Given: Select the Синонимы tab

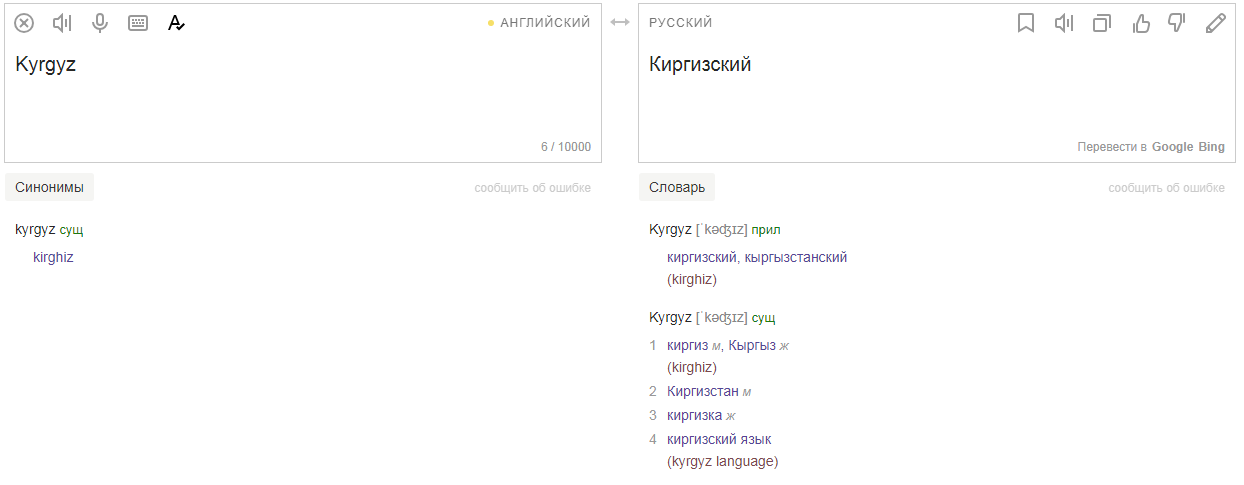Looking at the screenshot, I should click(x=49, y=187).
